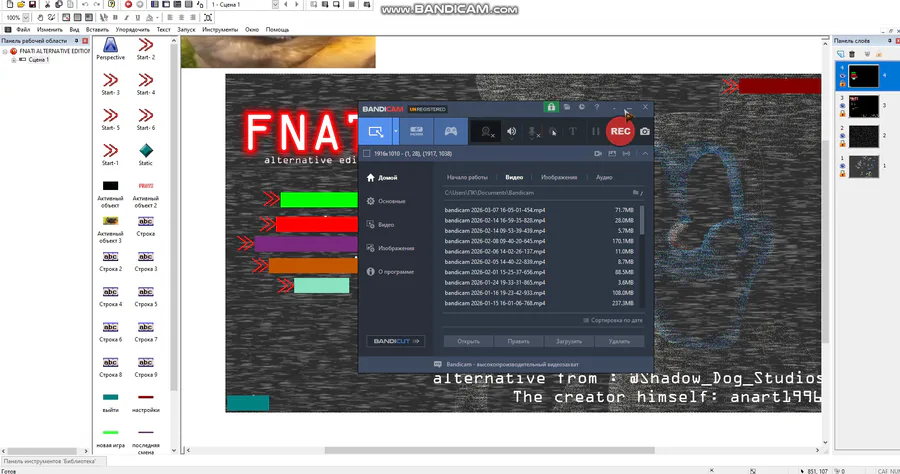Viewport: 900px width, 474px height.
Task: Switch to Аудио tab in Bandicam
Action: pos(604,177)
